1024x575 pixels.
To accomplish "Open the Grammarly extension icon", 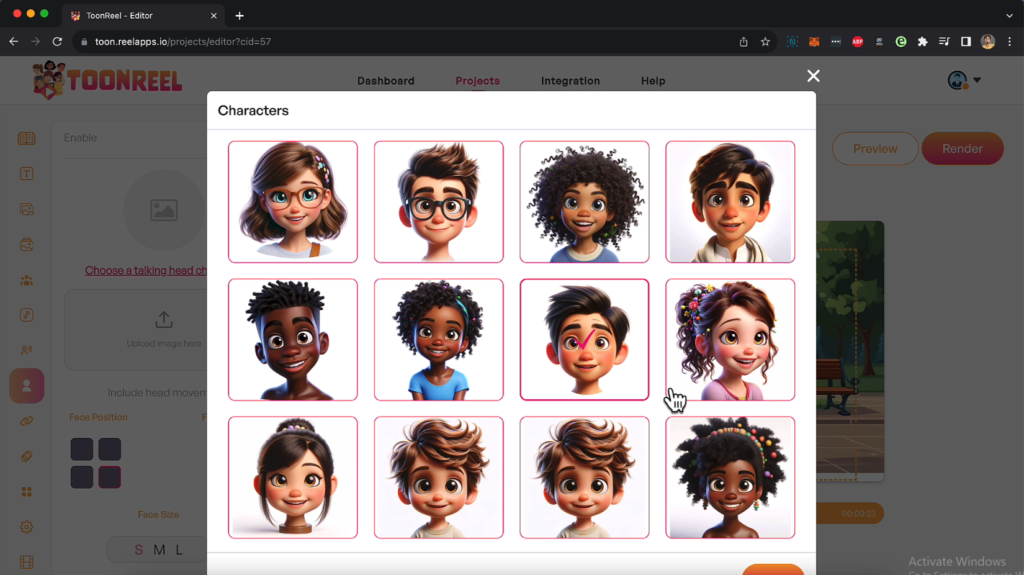I will click(901, 42).
